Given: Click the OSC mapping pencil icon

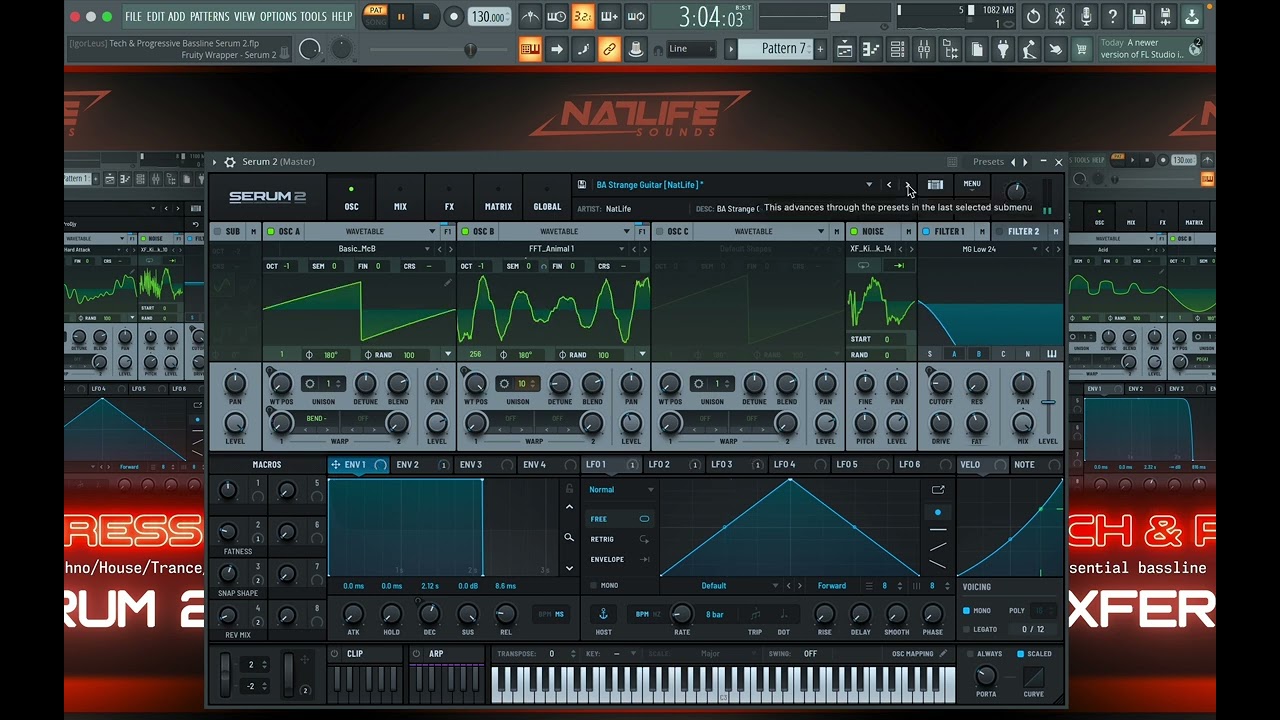Looking at the screenshot, I should pos(943,654).
